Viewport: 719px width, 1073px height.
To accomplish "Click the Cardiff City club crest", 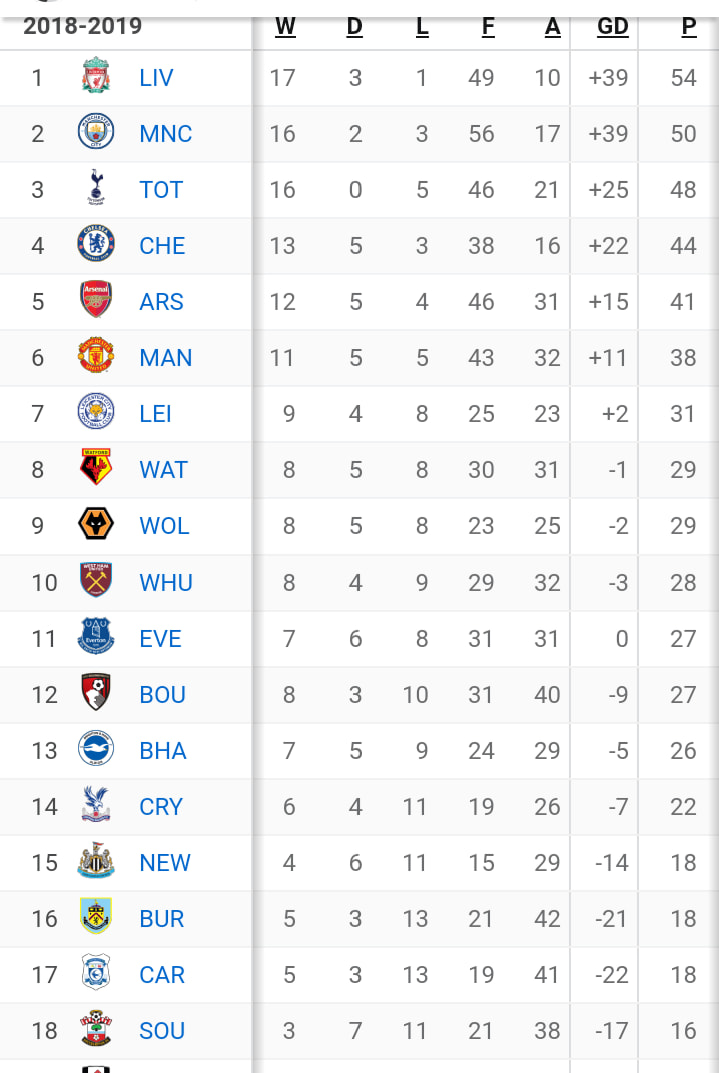I will click(x=96, y=972).
